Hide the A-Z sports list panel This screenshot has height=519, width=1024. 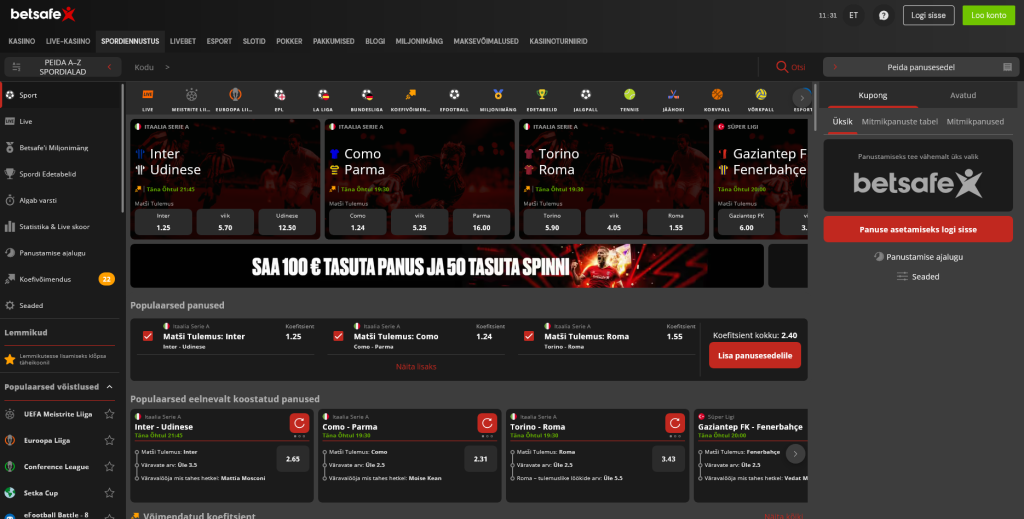pyautogui.click(x=63, y=67)
